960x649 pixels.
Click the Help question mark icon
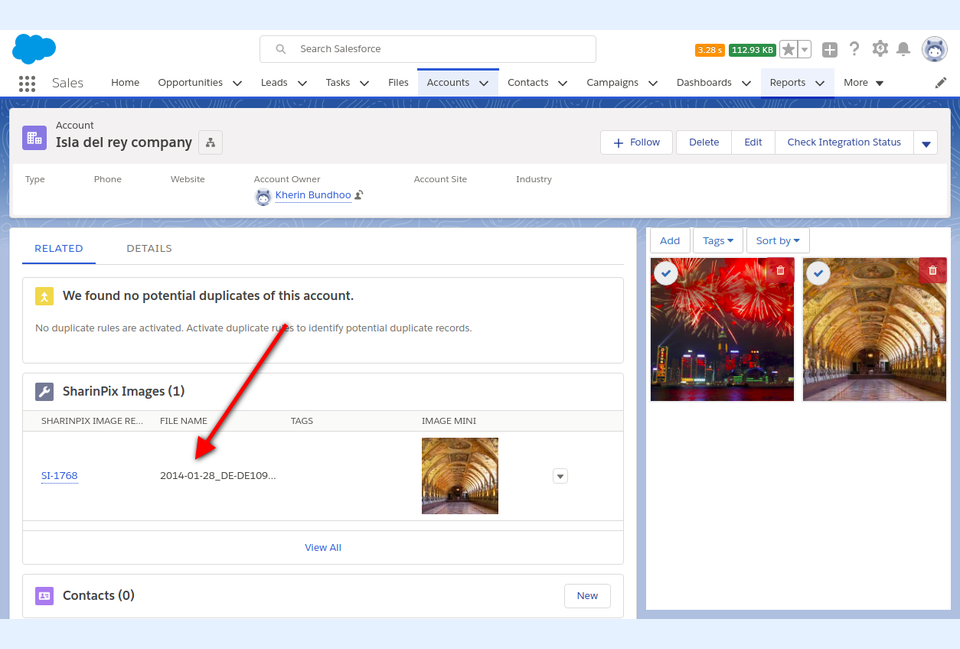click(854, 49)
